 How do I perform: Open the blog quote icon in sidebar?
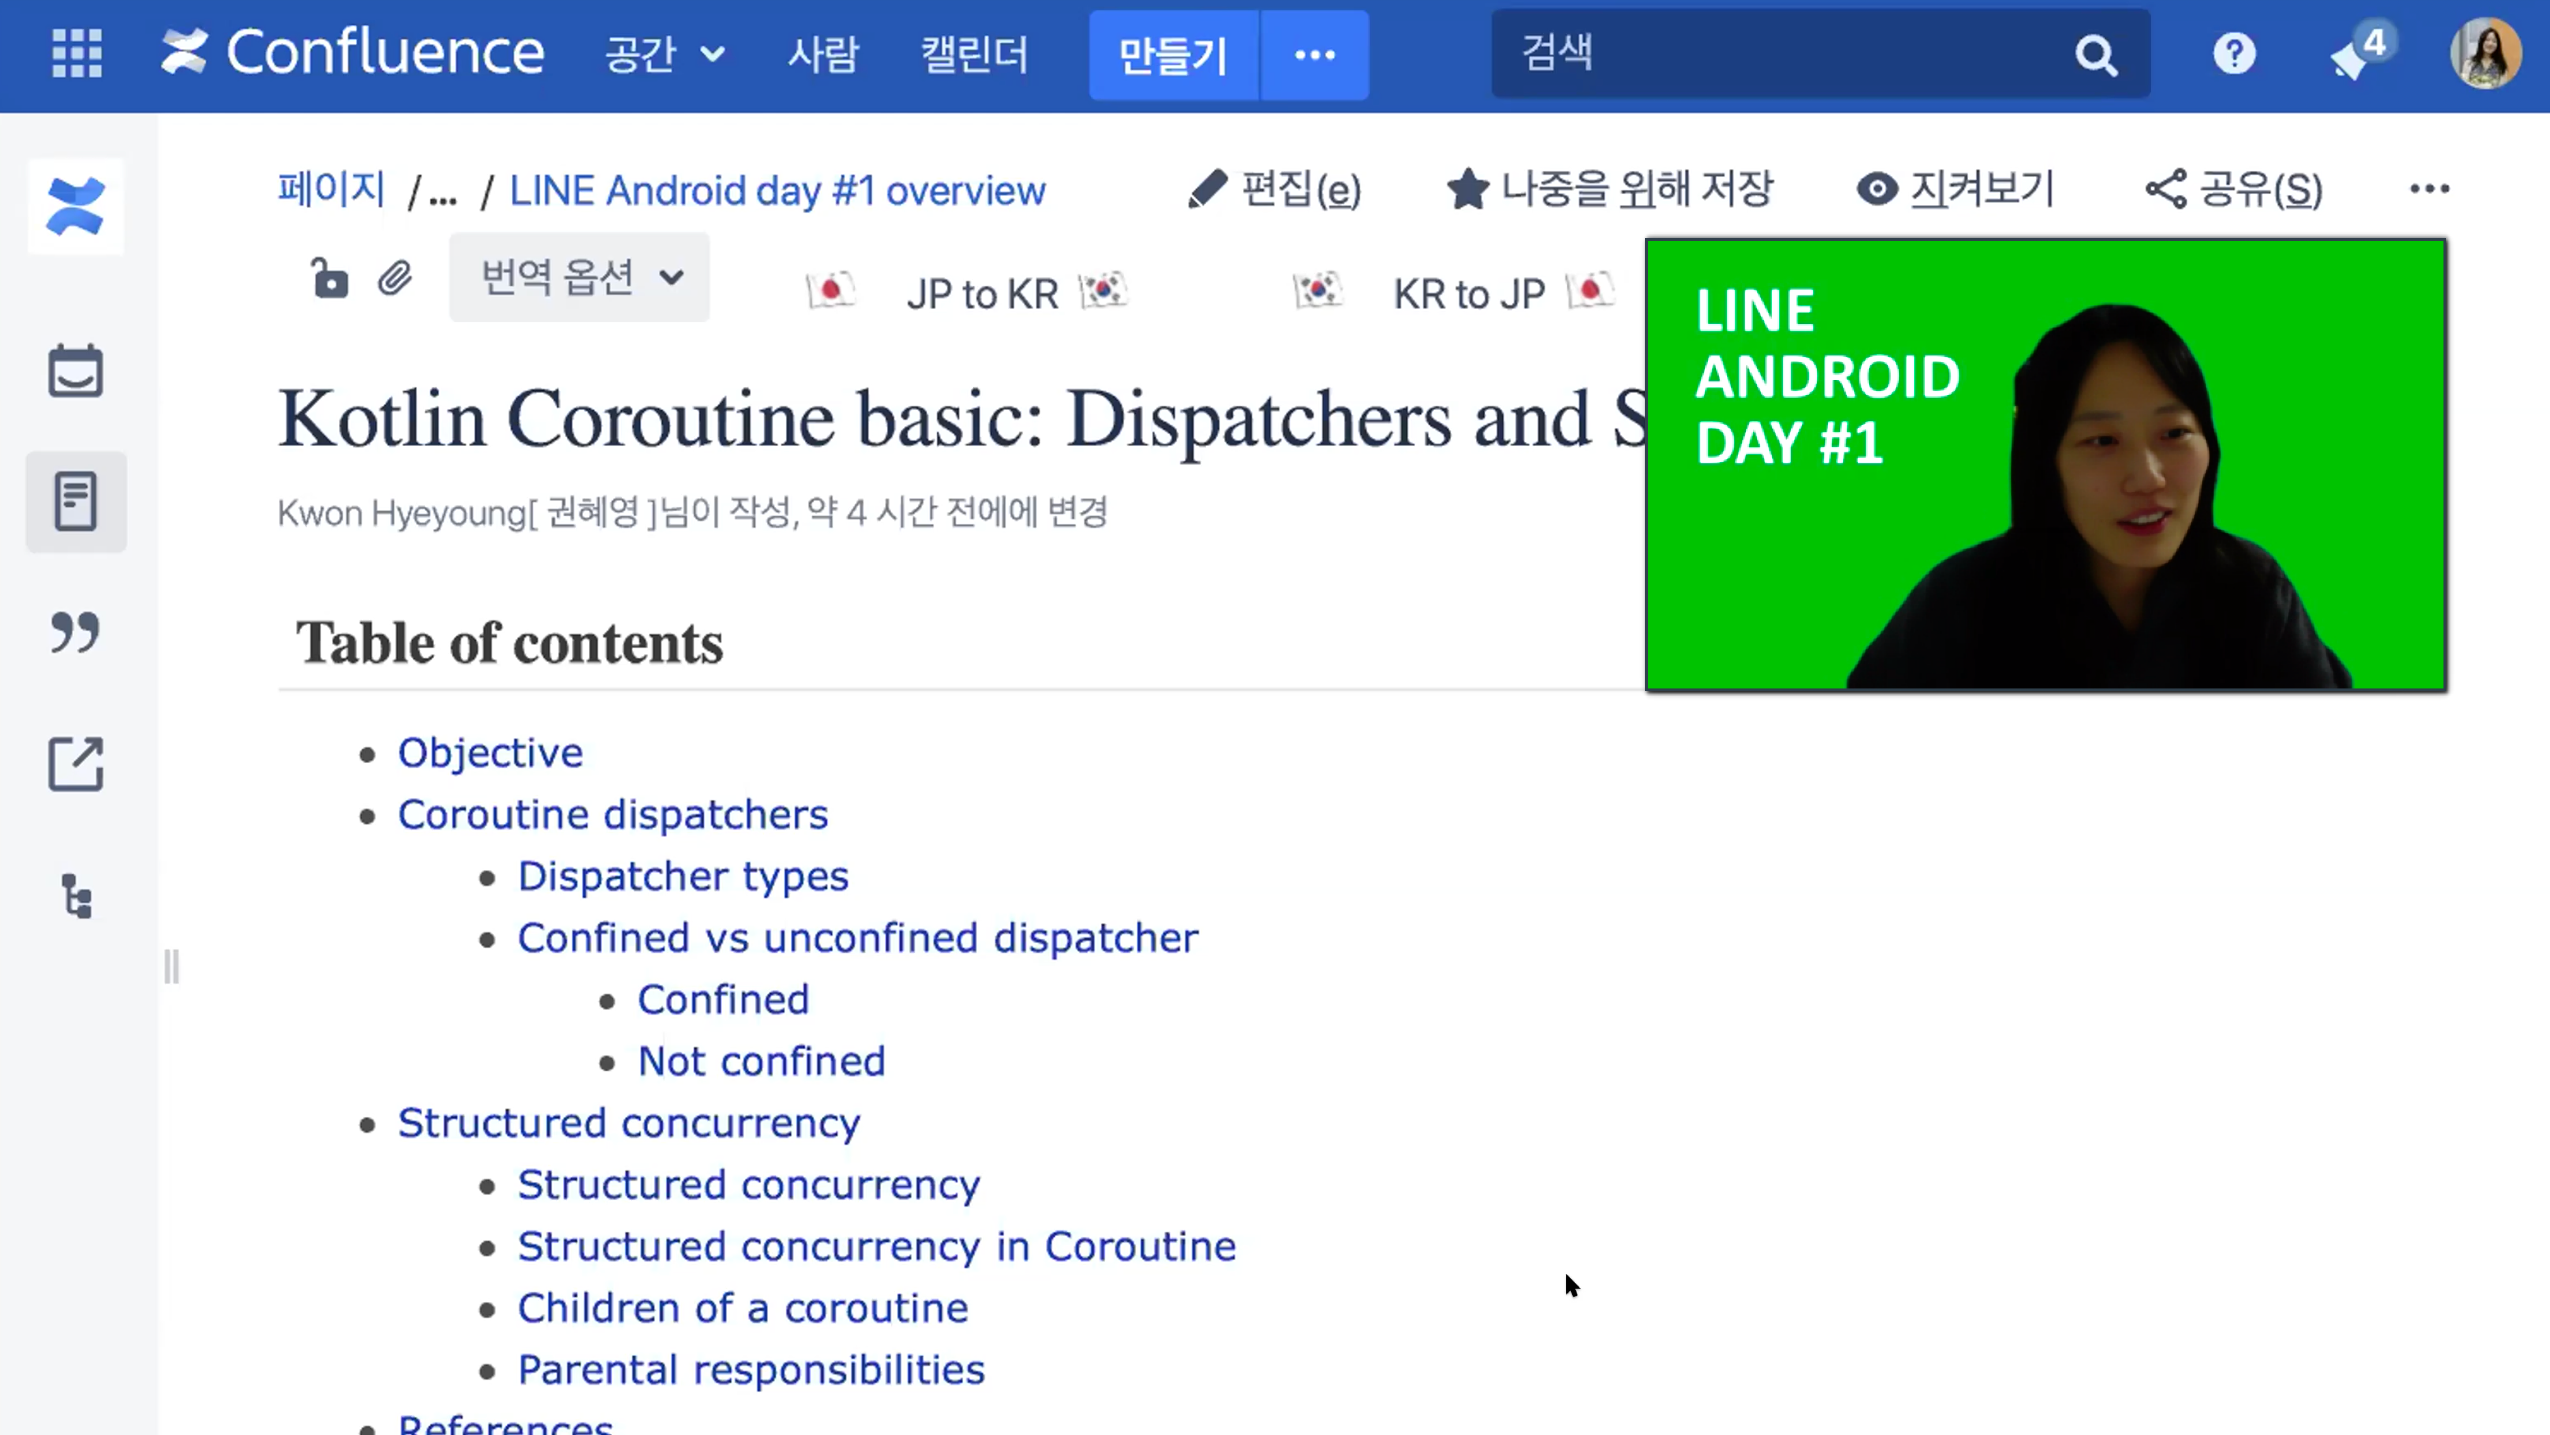tap(76, 633)
